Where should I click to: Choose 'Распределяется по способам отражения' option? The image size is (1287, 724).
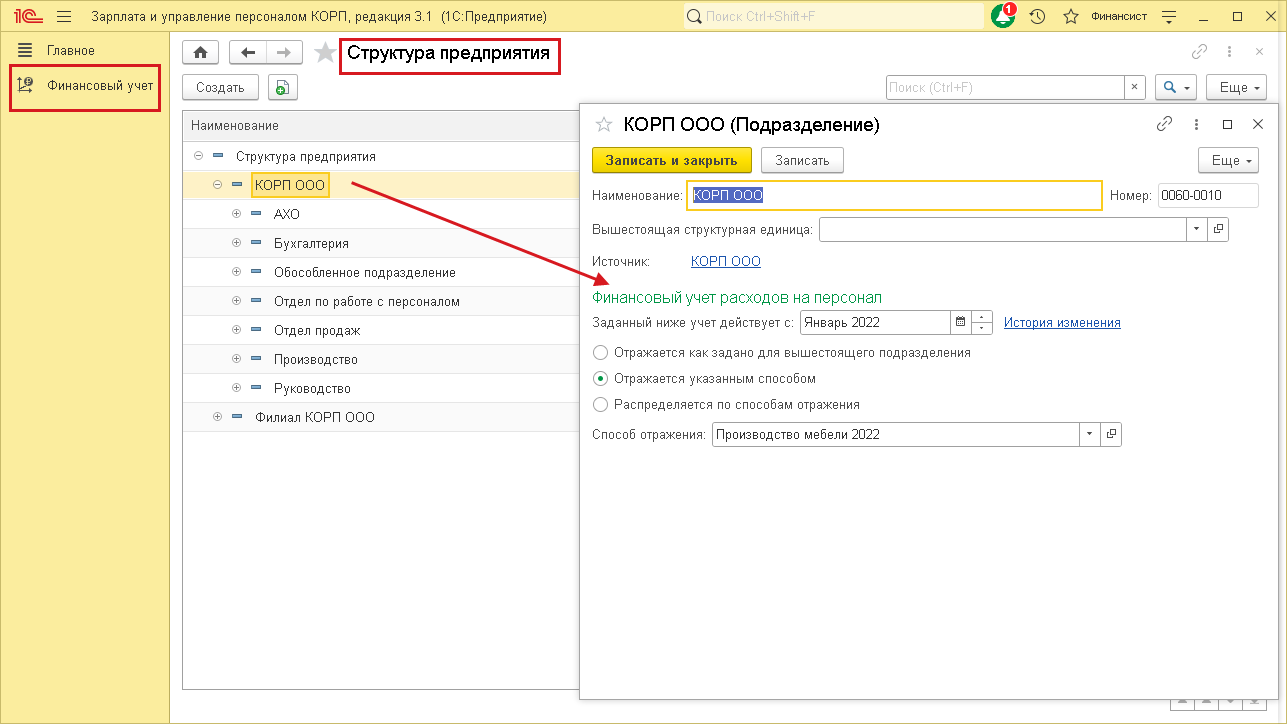coord(600,405)
